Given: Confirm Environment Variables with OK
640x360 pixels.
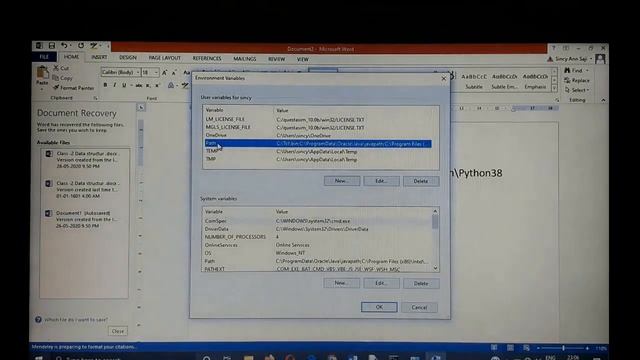Looking at the screenshot, I should 379,307.
